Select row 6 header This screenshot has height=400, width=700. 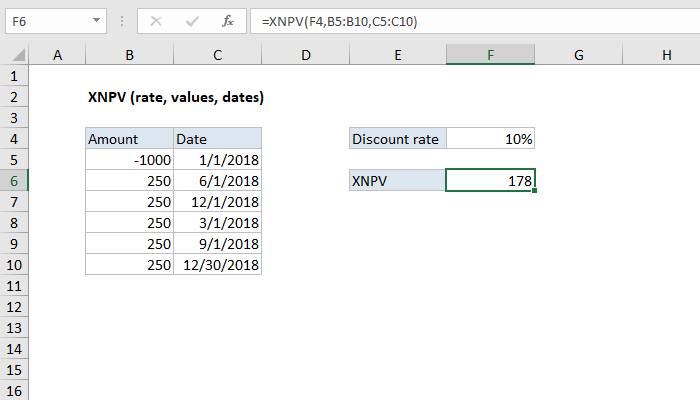point(15,180)
